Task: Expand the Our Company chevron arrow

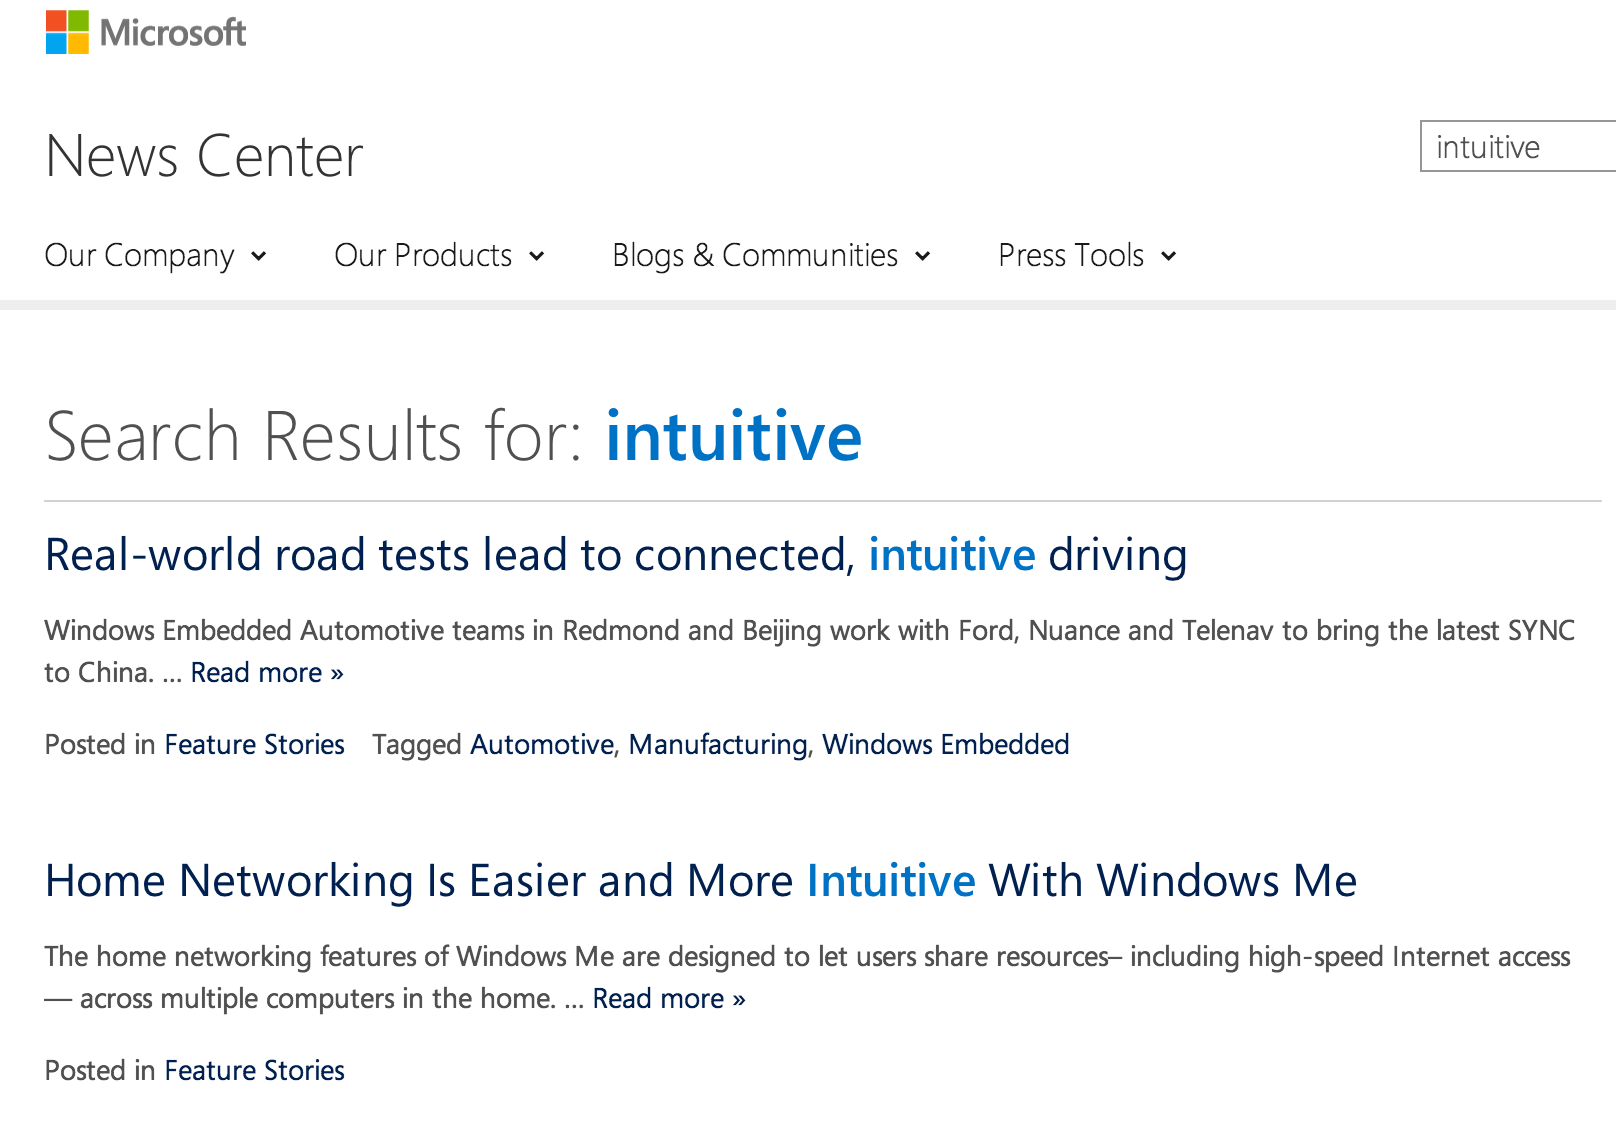Action: 259,256
